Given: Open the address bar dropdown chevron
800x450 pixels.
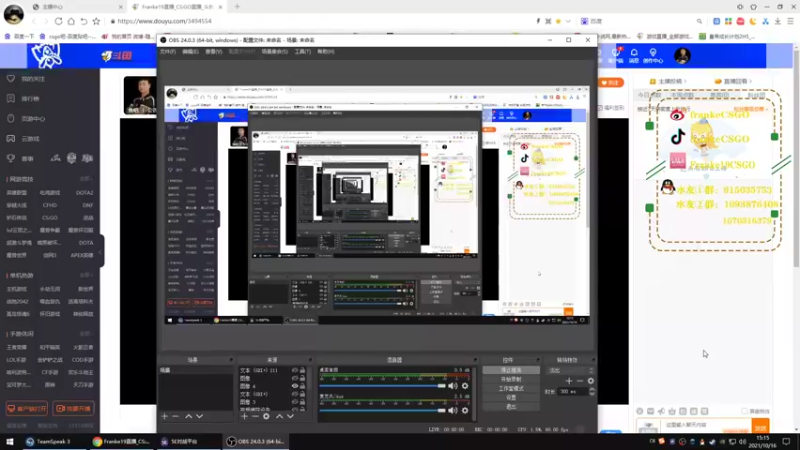Looking at the screenshot, I should click(x=568, y=21).
